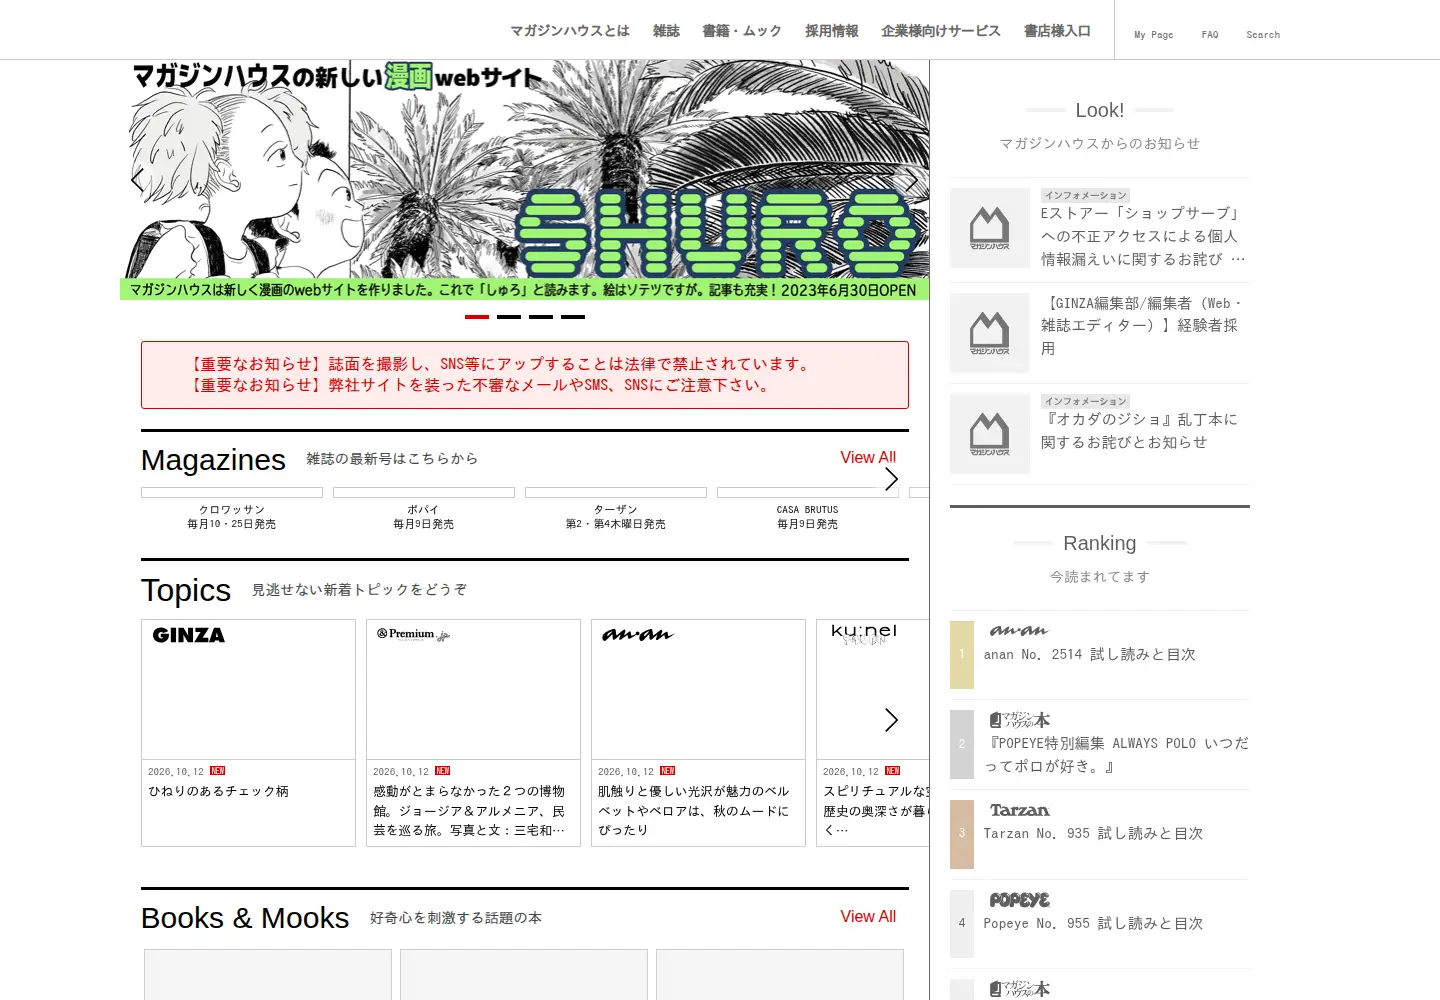Open ranking 2 POPEYE特別編集 ALWAYS POLO

click(1100, 745)
